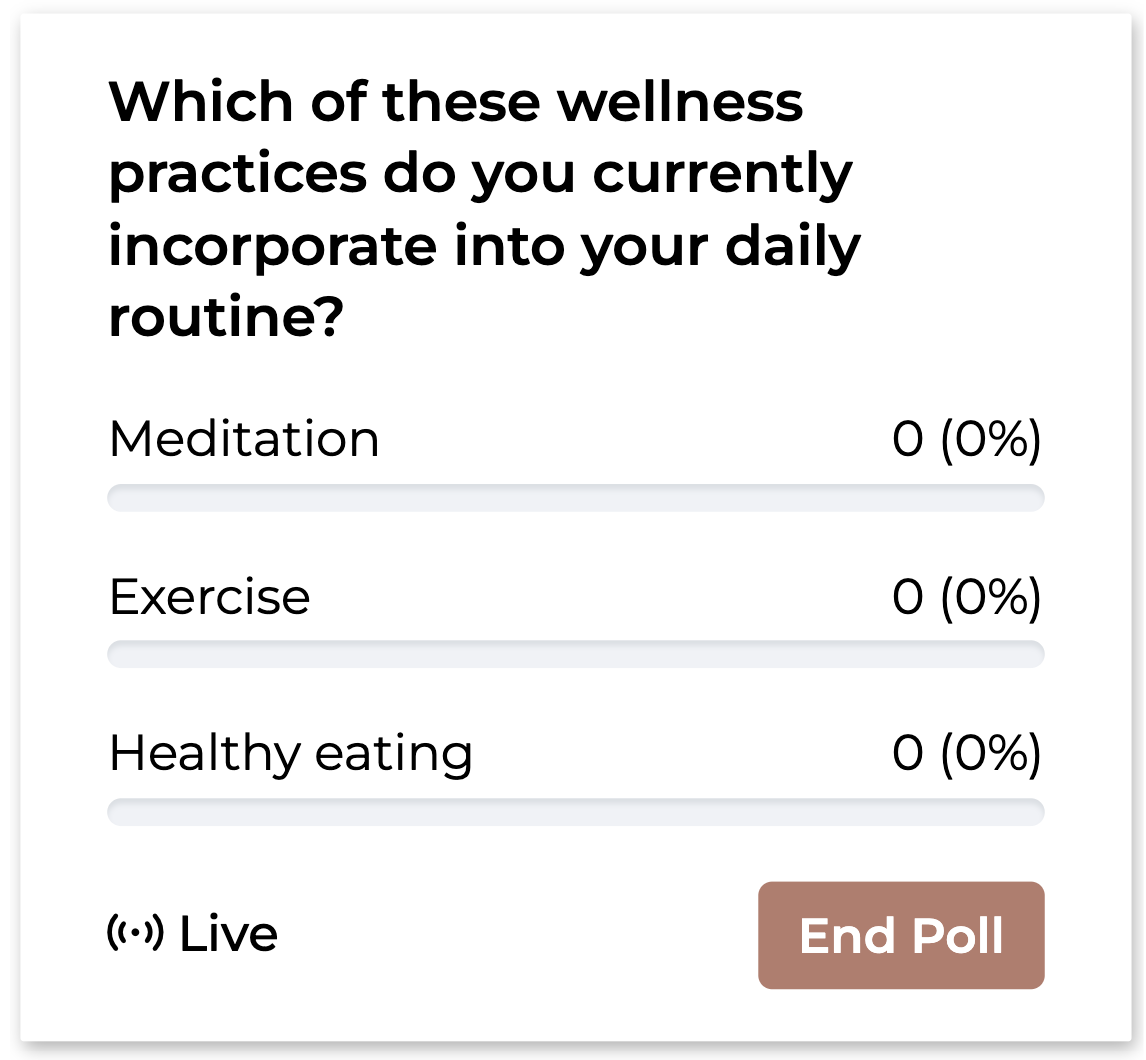Select the Healthy eating option label
The image size is (1146, 1060).
pos(290,754)
